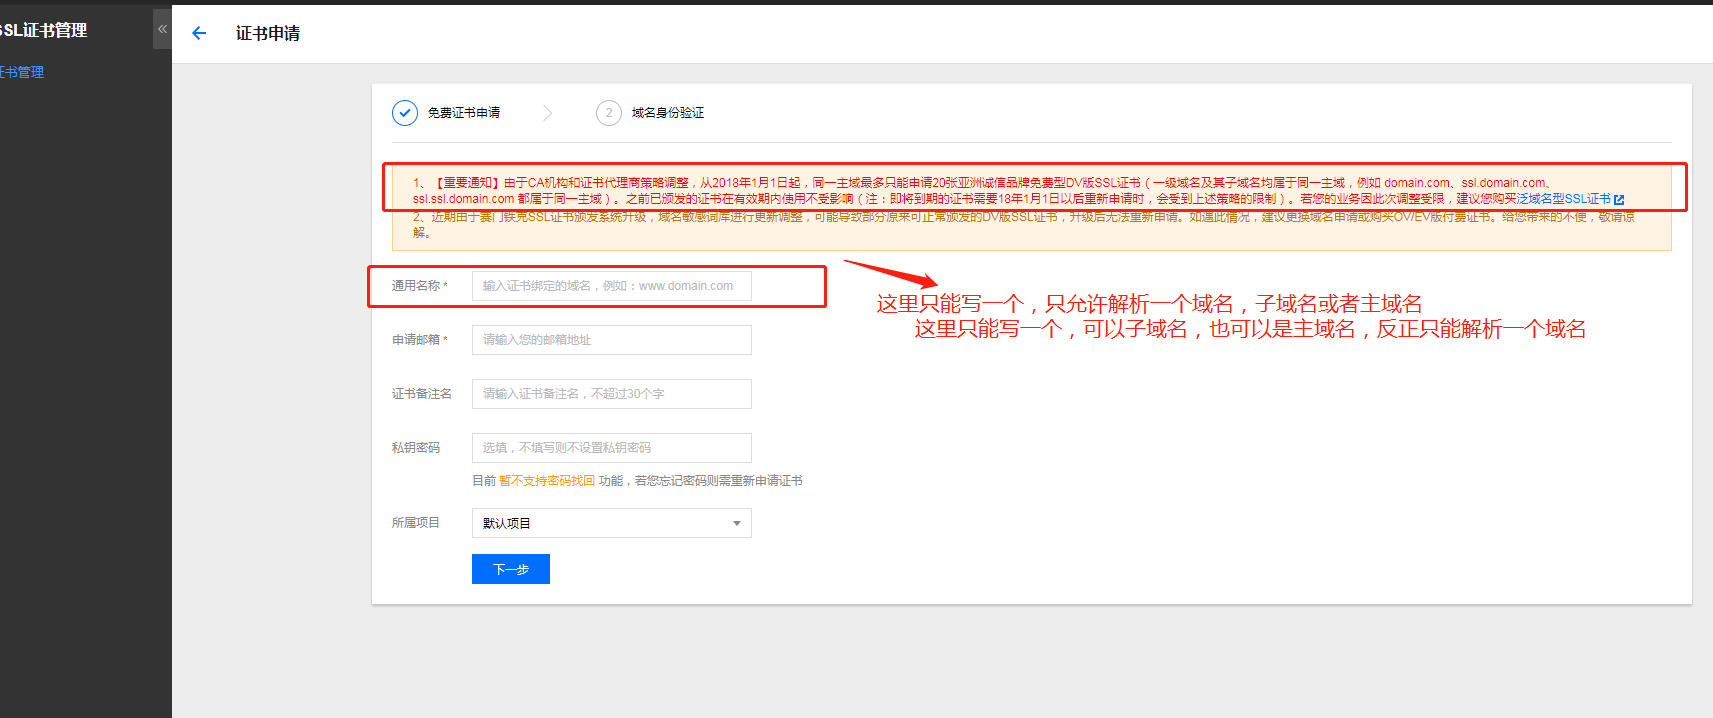The width and height of the screenshot is (1713, 718).
Task: Click the 证书申请 page title
Action: [268, 33]
